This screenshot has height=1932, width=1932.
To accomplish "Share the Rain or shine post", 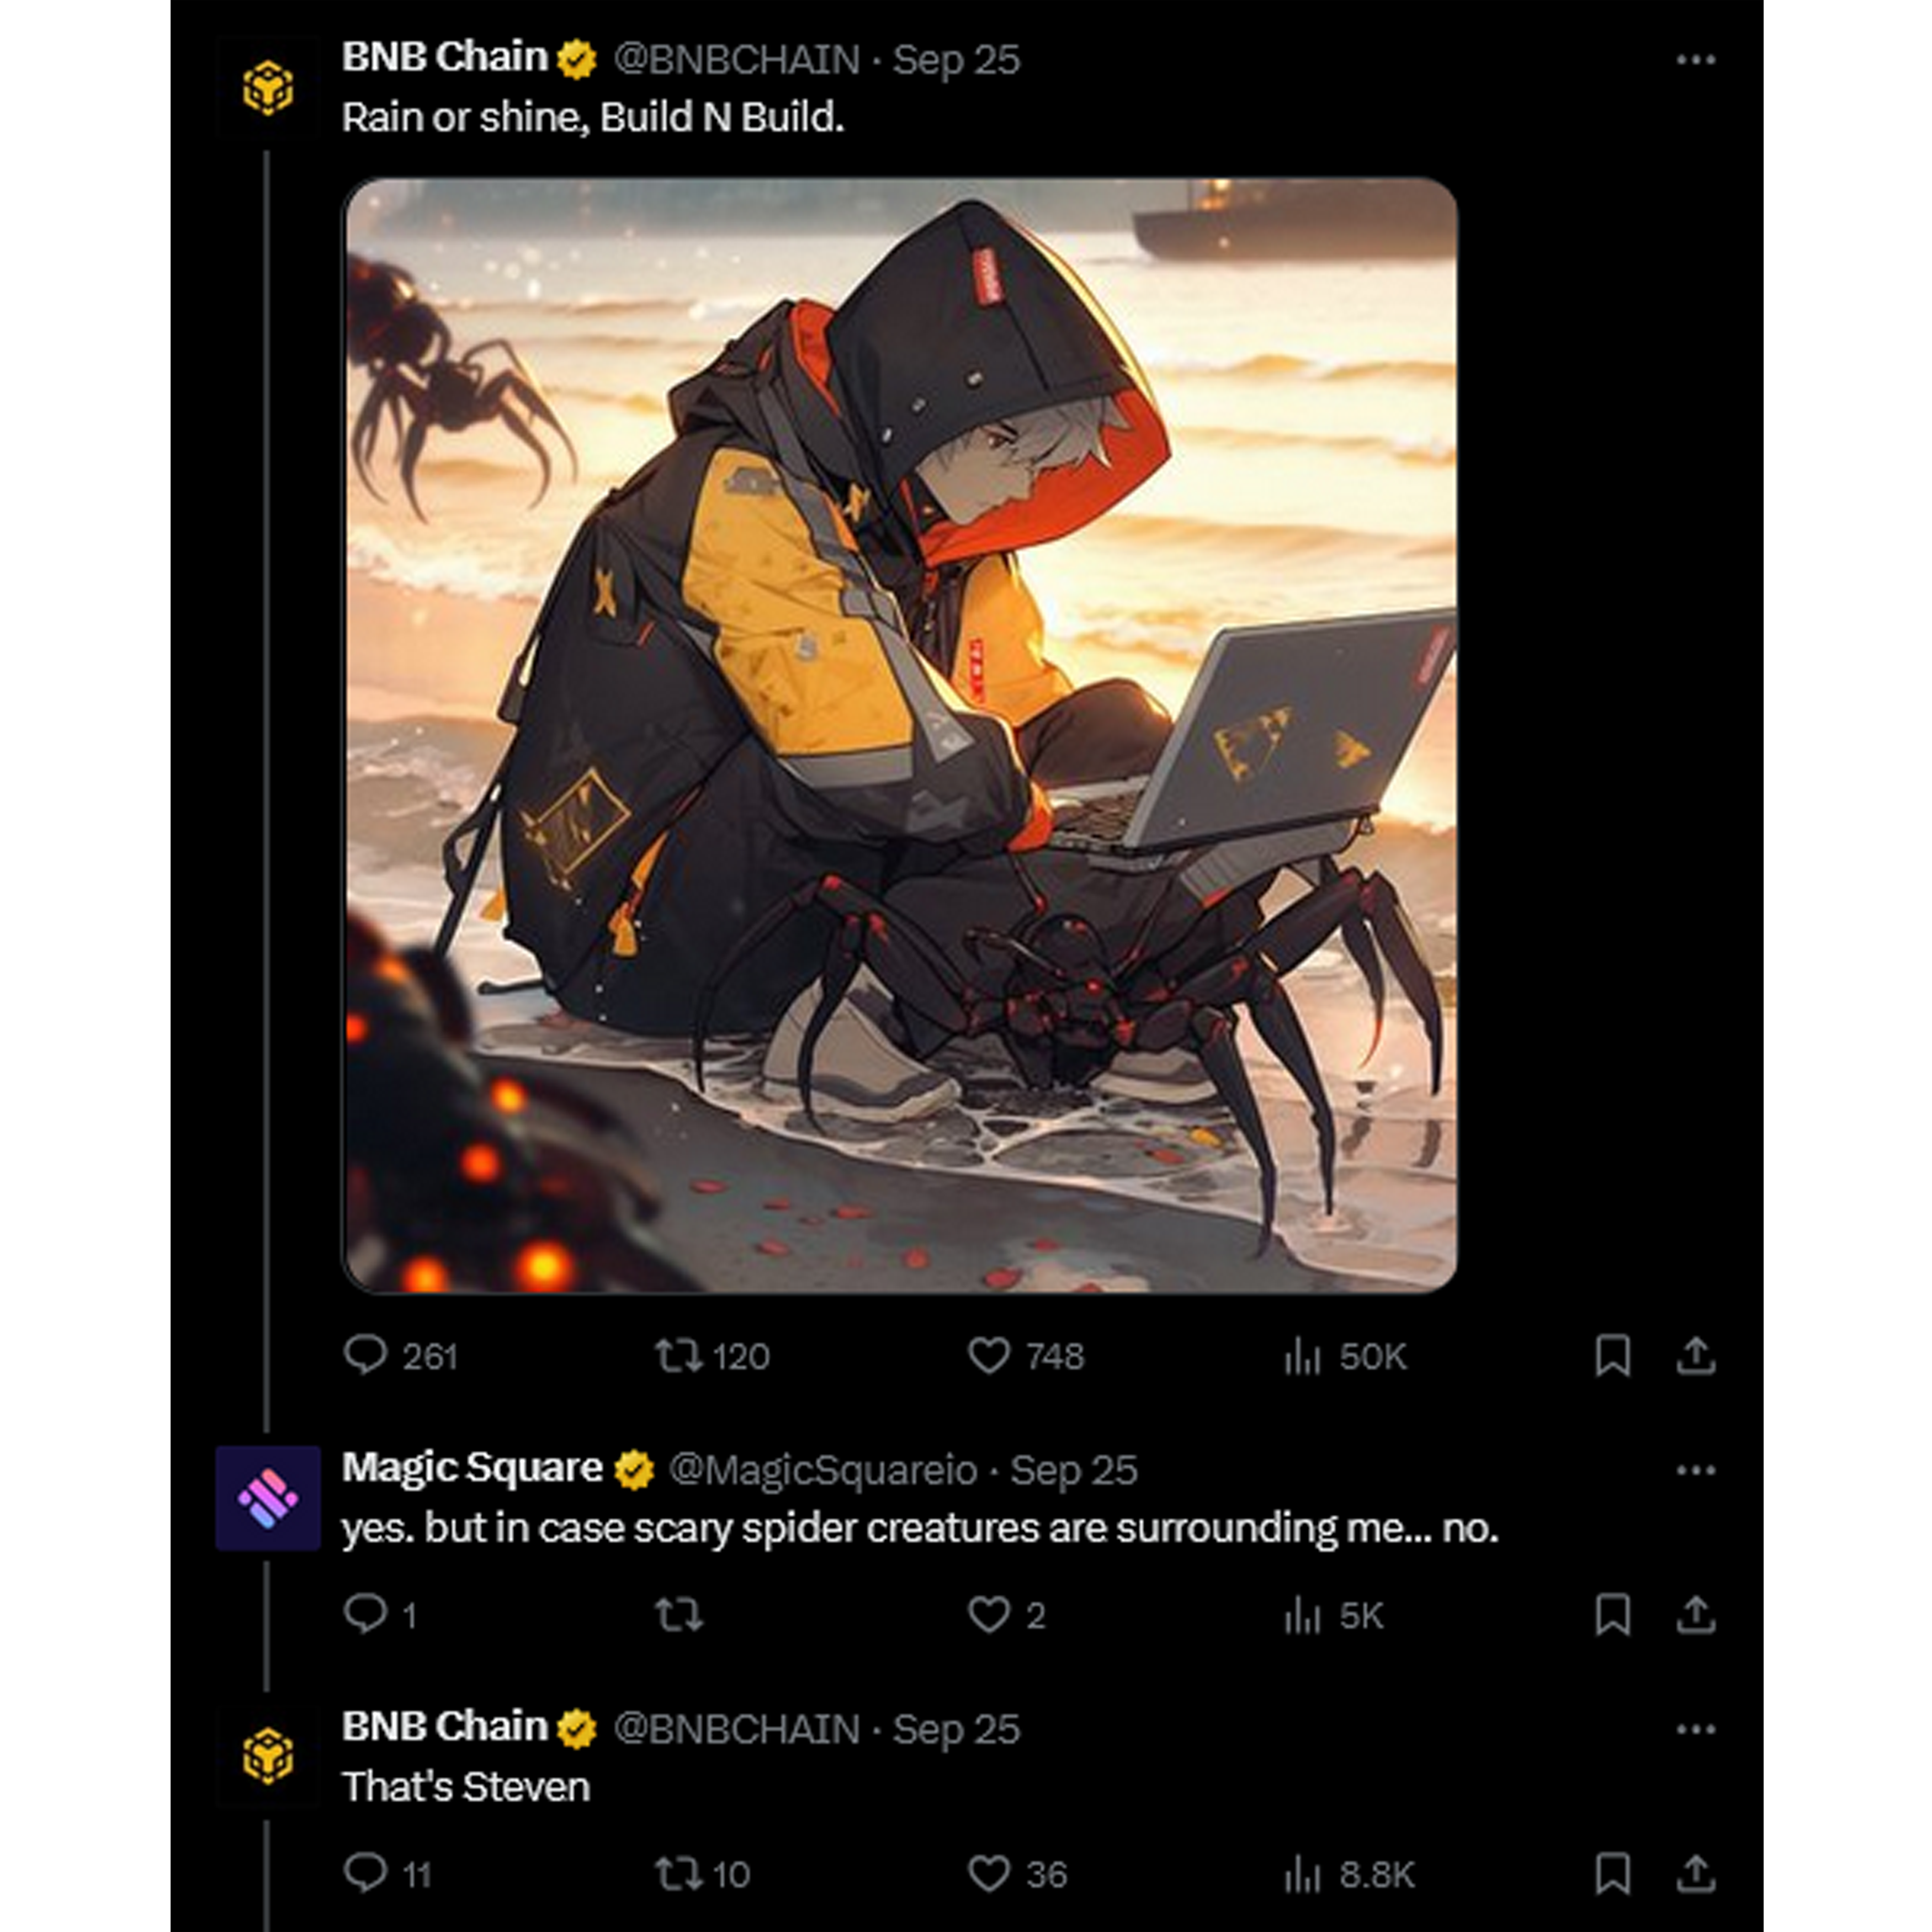I will [x=1696, y=1356].
